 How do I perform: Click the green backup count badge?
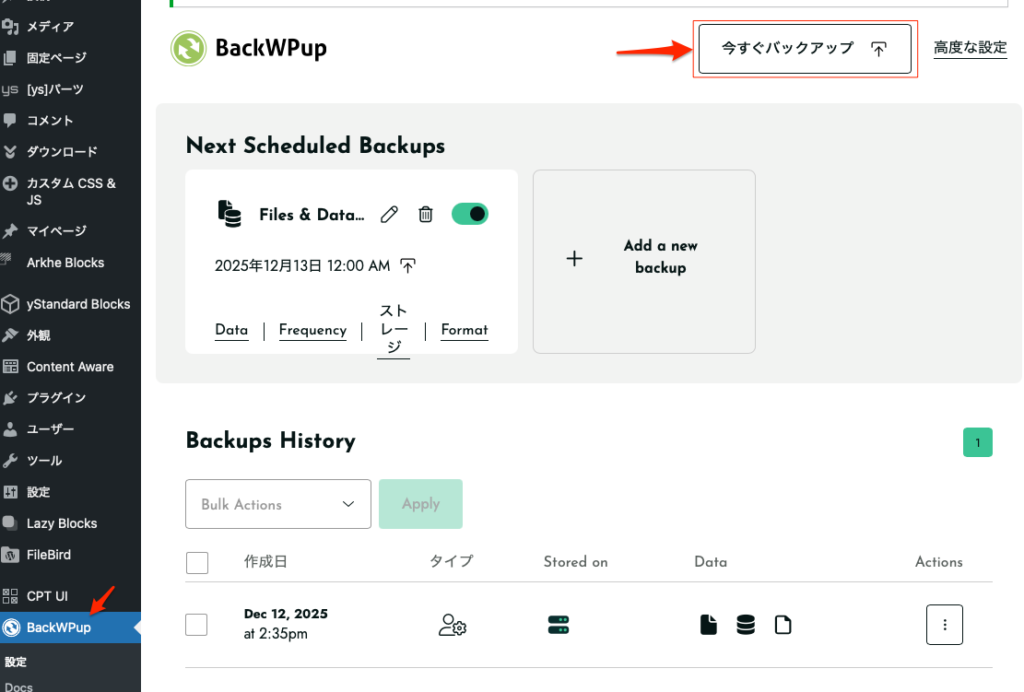tap(977, 442)
